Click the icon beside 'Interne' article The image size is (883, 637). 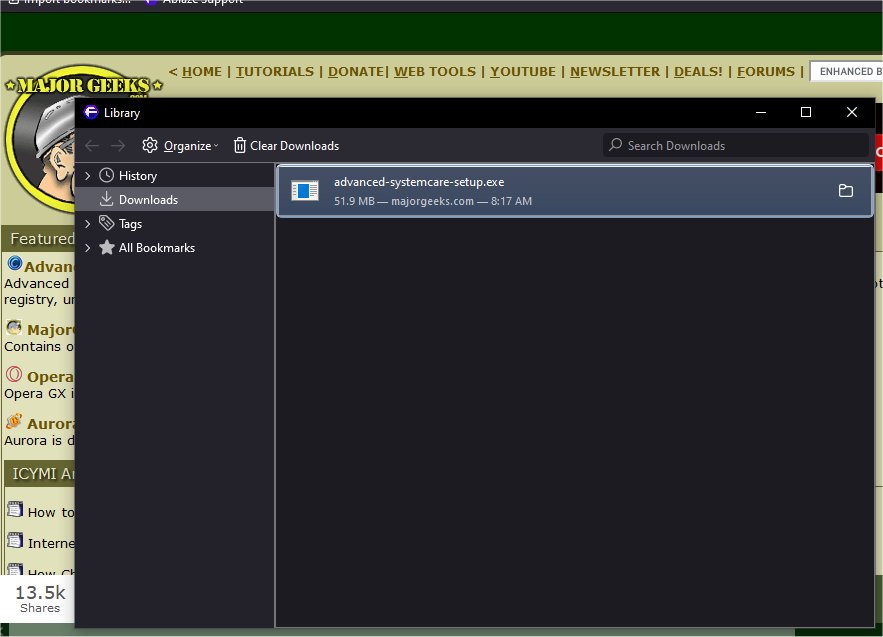(15, 540)
